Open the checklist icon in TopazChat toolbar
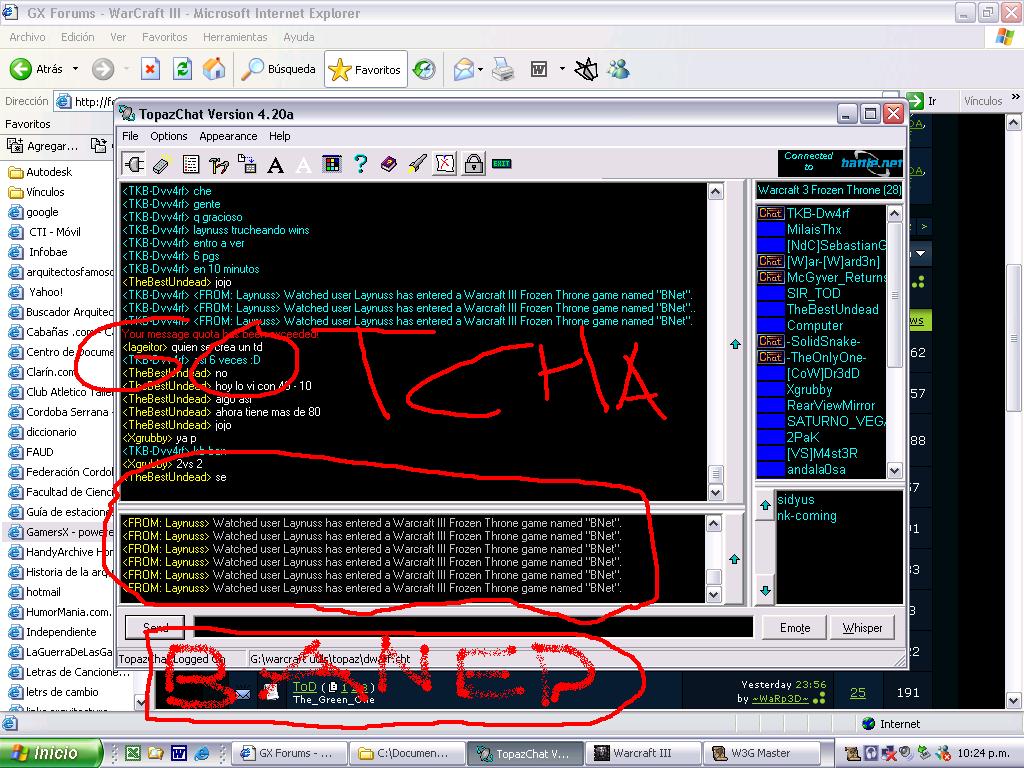The image size is (1024, 768). click(191, 165)
